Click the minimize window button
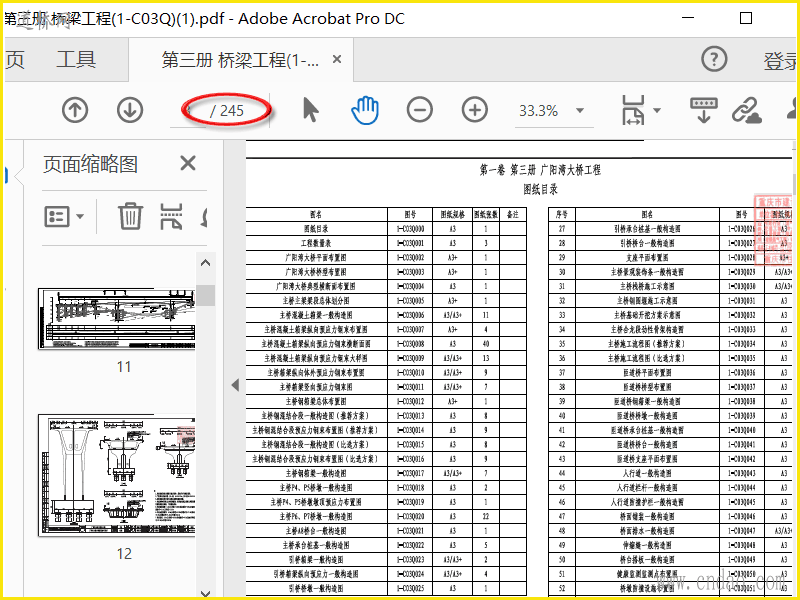Screen dimensions: 800x600 (x=688, y=18)
